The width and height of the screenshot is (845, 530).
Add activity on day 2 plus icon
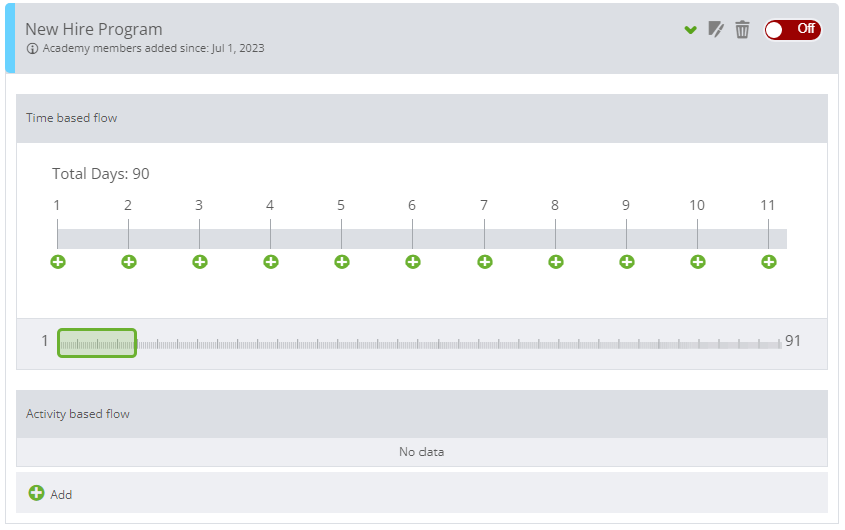click(129, 261)
